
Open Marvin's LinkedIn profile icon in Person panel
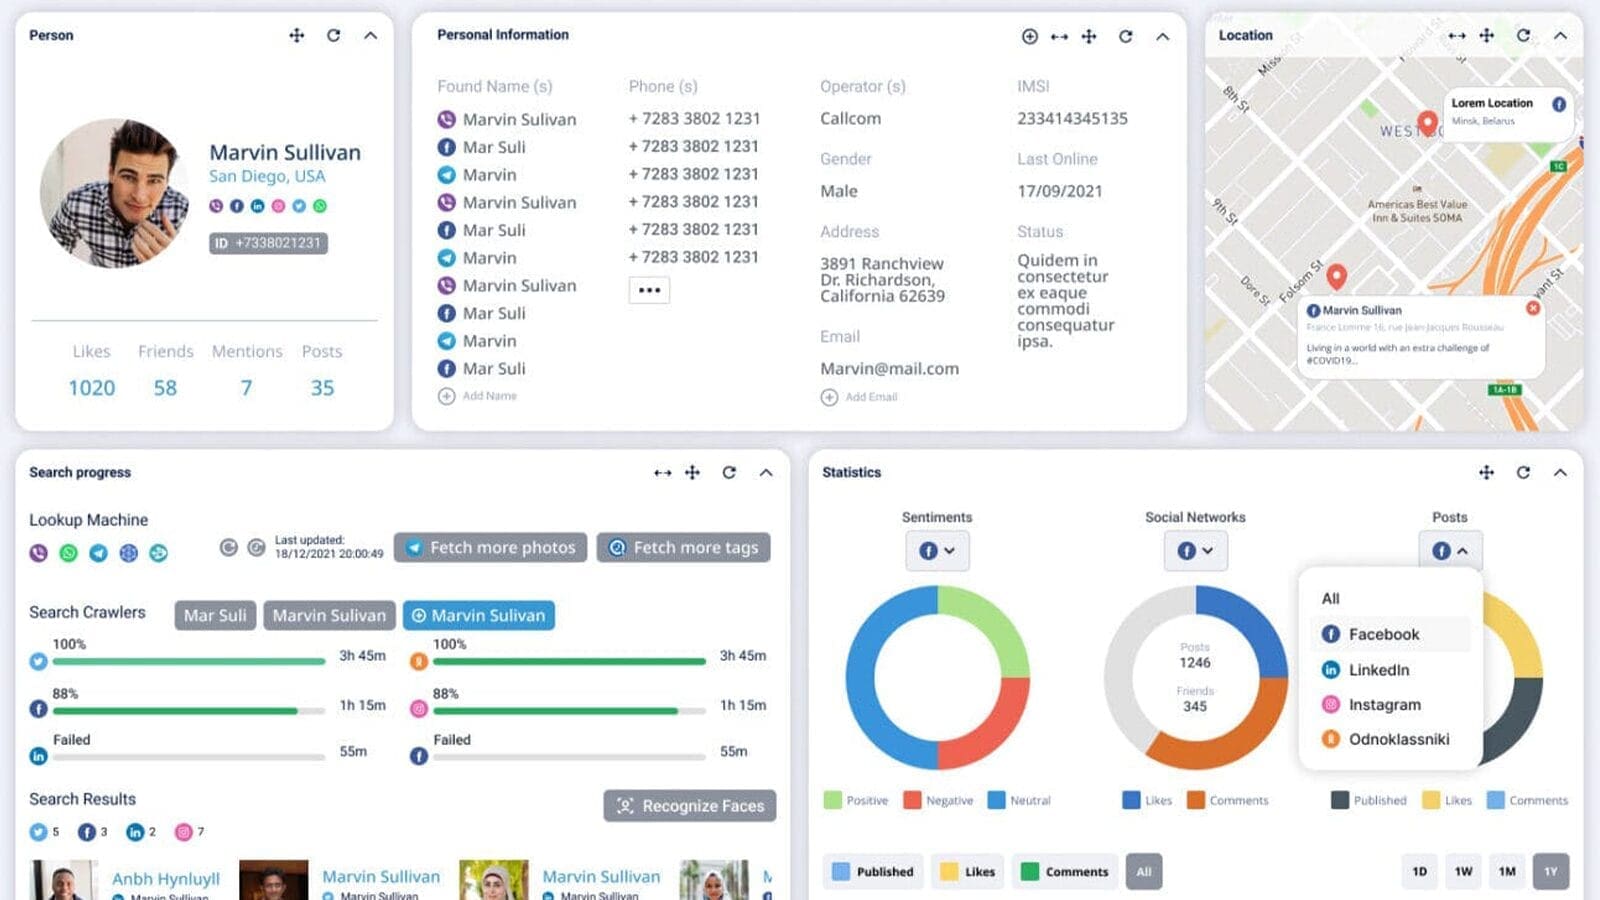258,207
